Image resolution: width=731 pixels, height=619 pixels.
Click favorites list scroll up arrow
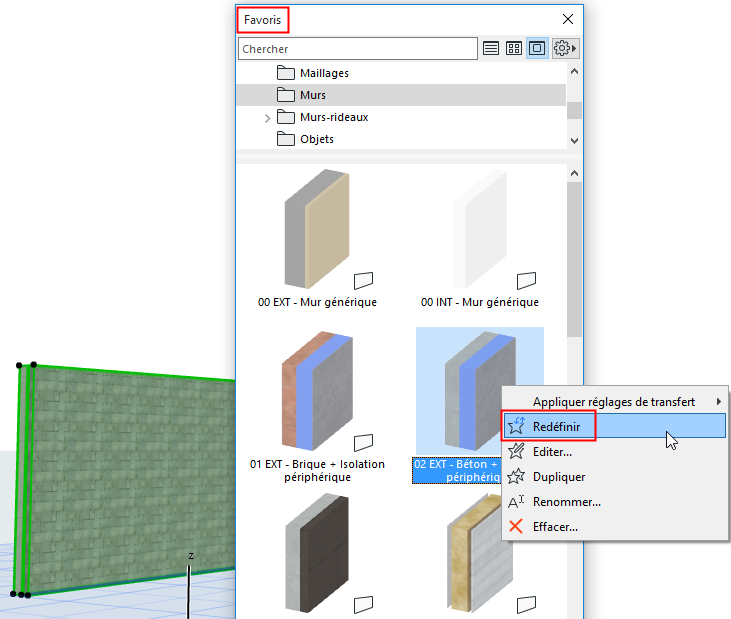coord(574,173)
